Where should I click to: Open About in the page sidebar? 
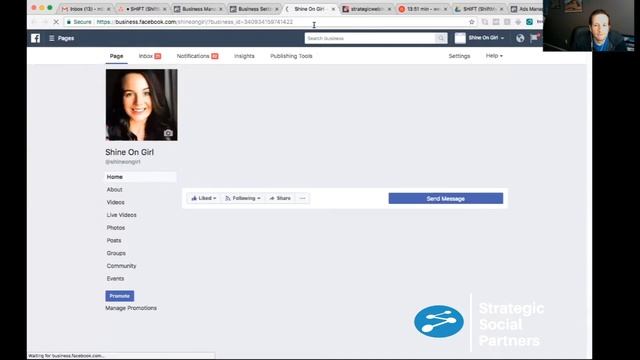click(x=114, y=190)
